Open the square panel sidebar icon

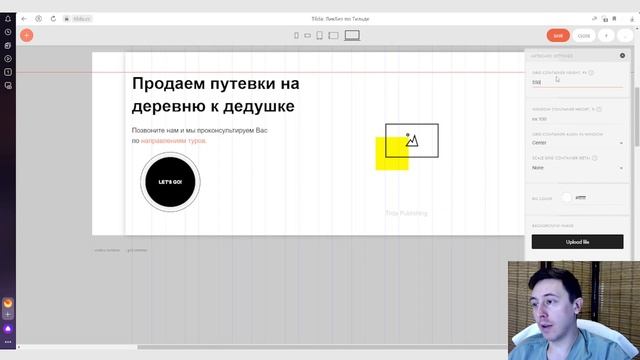(x=8, y=72)
